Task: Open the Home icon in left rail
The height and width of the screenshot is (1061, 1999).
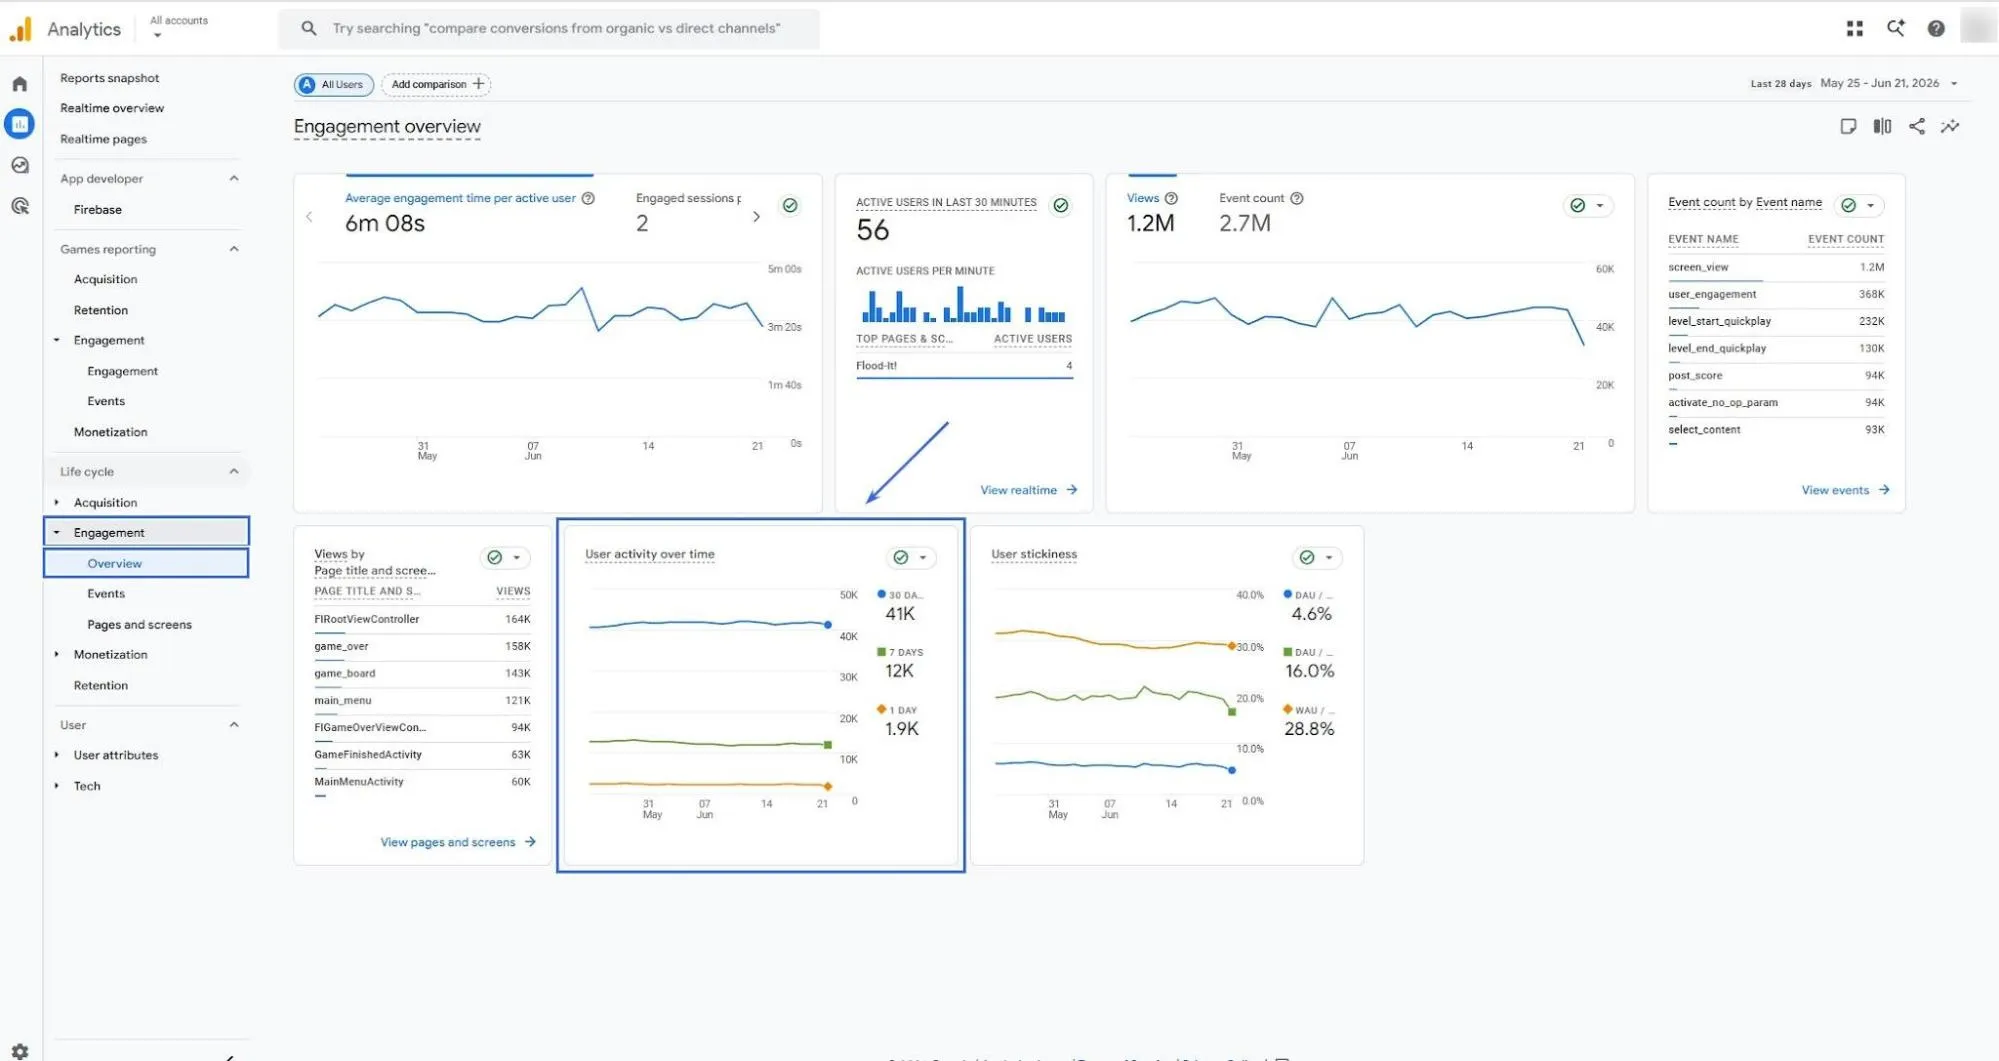Action: point(20,84)
